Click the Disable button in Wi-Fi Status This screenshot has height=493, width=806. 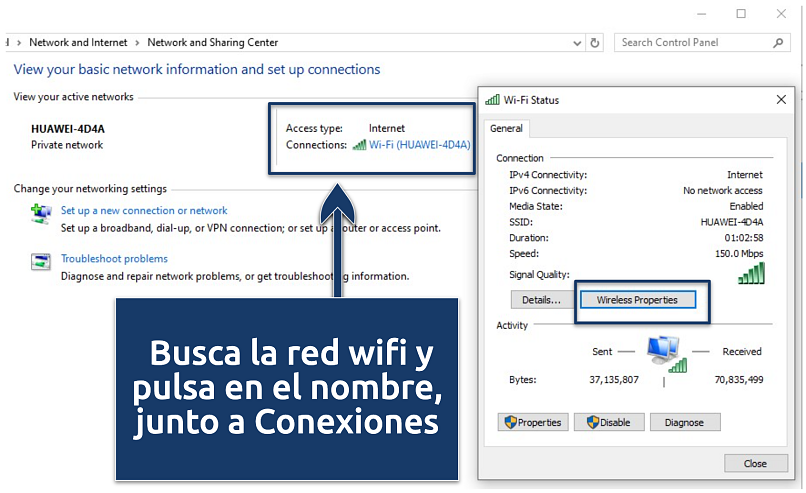click(609, 422)
